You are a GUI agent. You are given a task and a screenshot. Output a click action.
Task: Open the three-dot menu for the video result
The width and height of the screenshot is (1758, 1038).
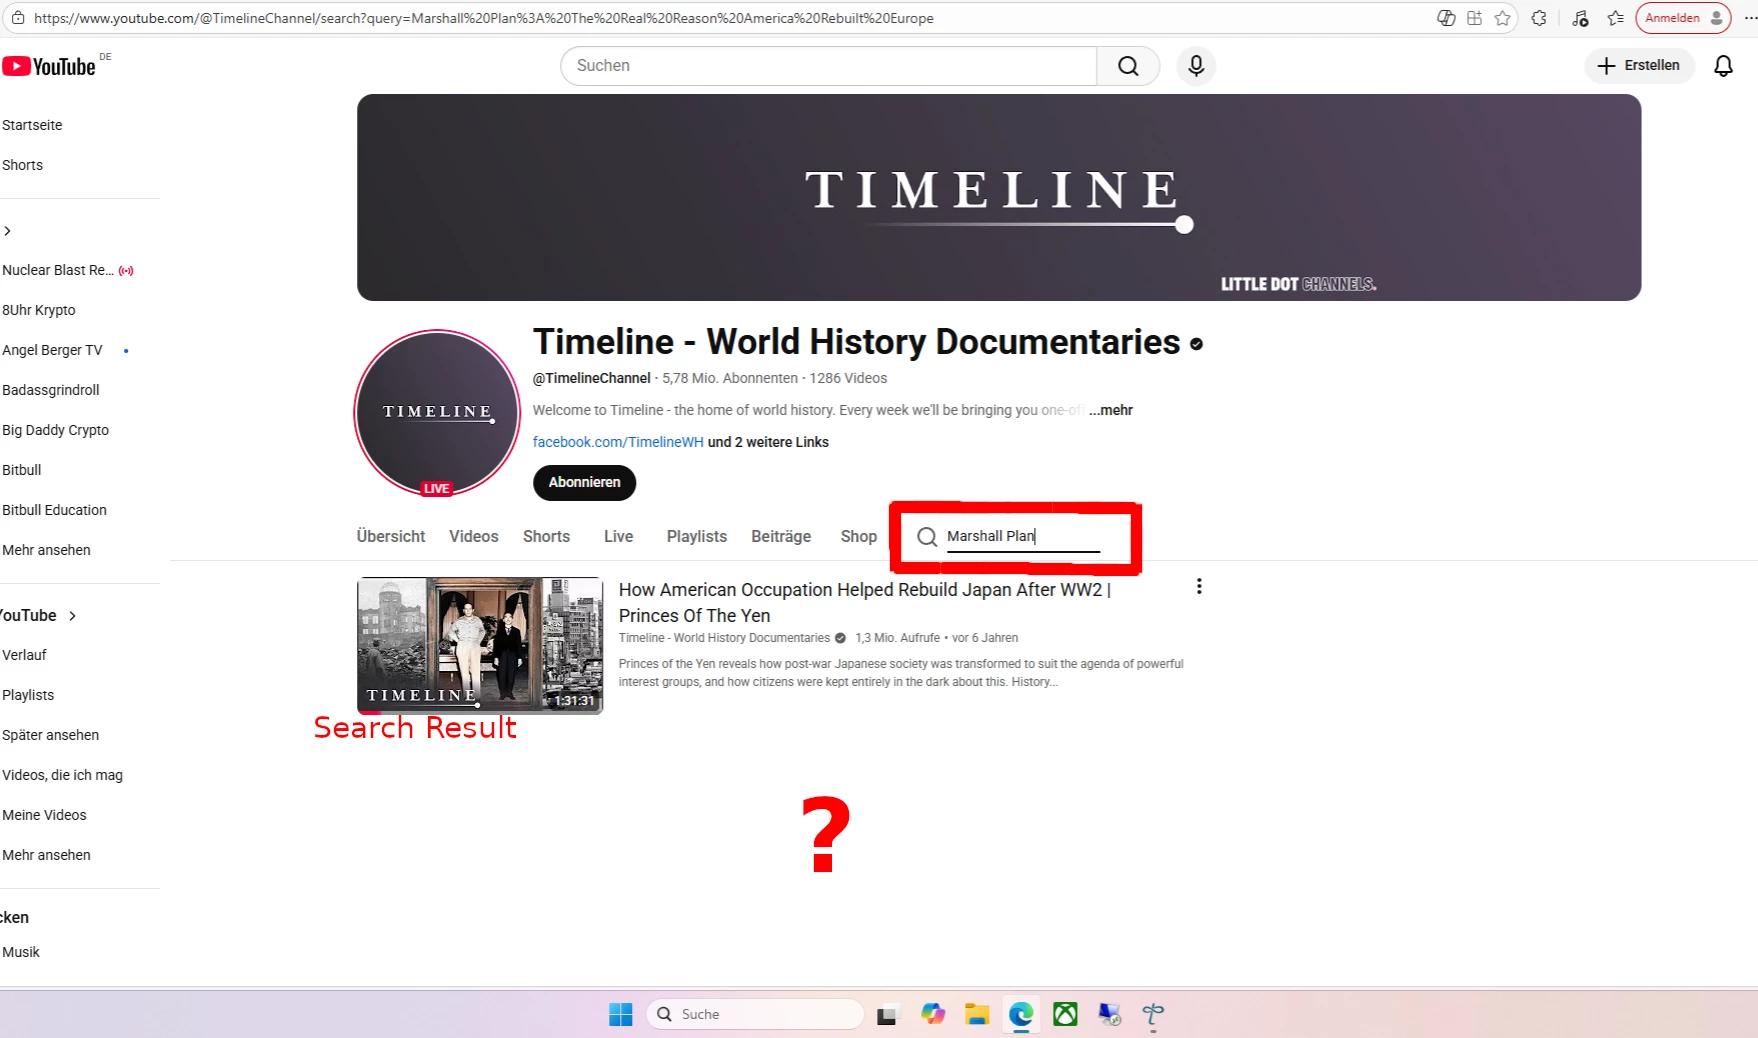[x=1199, y=587]
